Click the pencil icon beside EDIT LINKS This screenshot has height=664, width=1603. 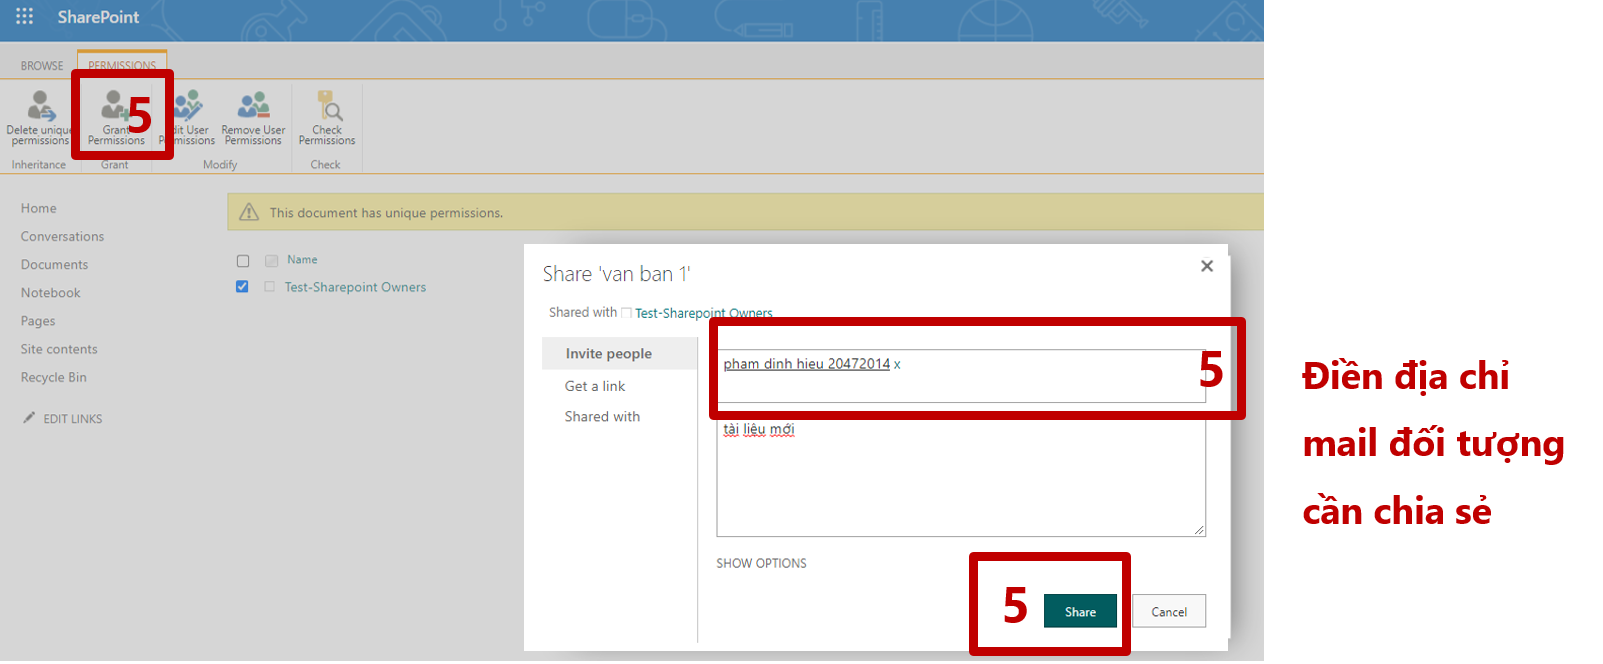click(29, 418)
